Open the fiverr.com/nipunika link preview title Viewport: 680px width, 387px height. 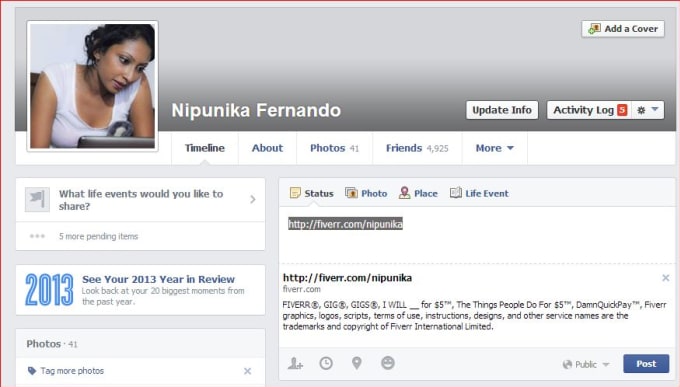tap(347, 278)
